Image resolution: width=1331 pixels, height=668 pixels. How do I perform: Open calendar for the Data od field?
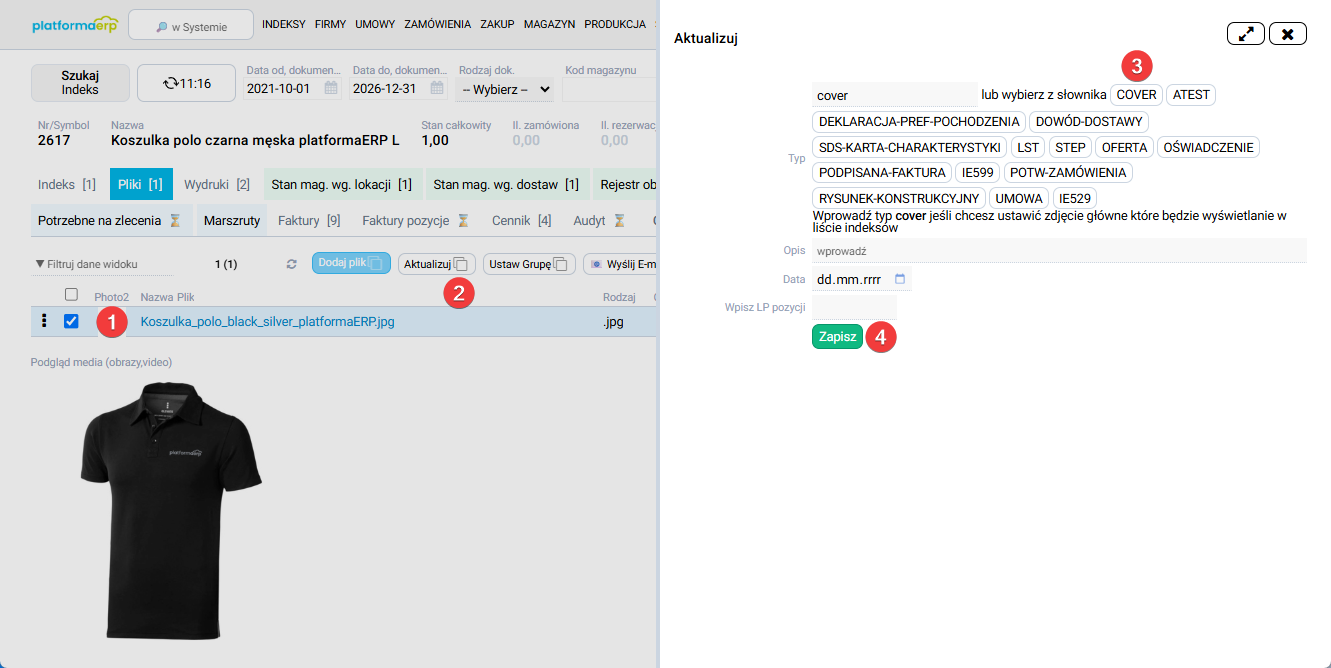coord(330,88)
